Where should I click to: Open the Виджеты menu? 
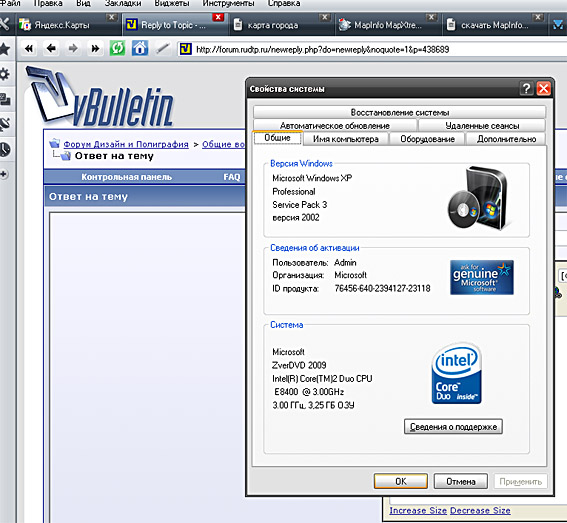(x=172, y=4)
